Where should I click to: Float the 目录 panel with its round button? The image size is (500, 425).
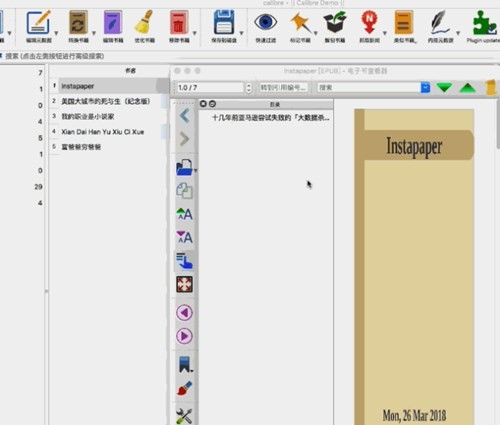(212, 104)
